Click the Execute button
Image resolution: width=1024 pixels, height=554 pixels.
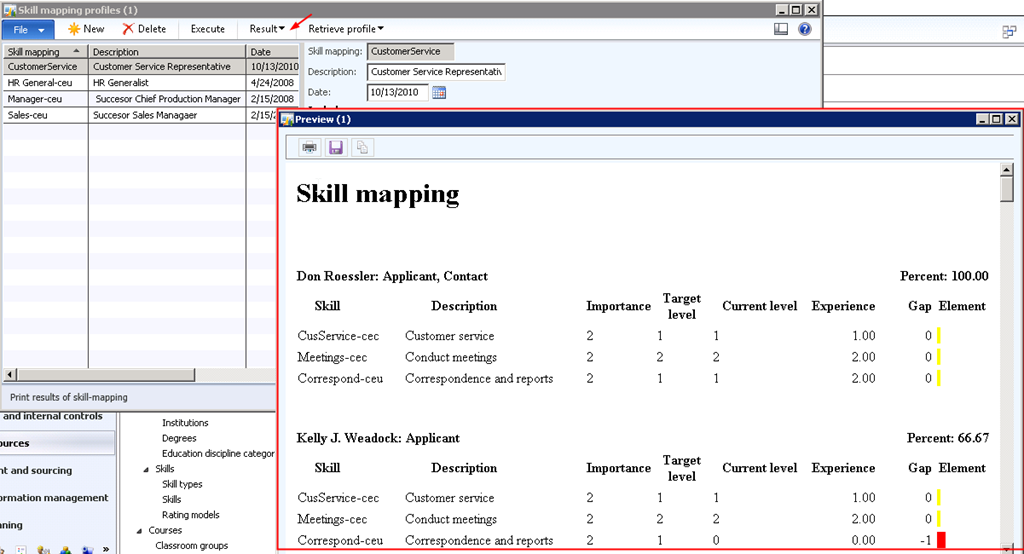coord(207,29)
